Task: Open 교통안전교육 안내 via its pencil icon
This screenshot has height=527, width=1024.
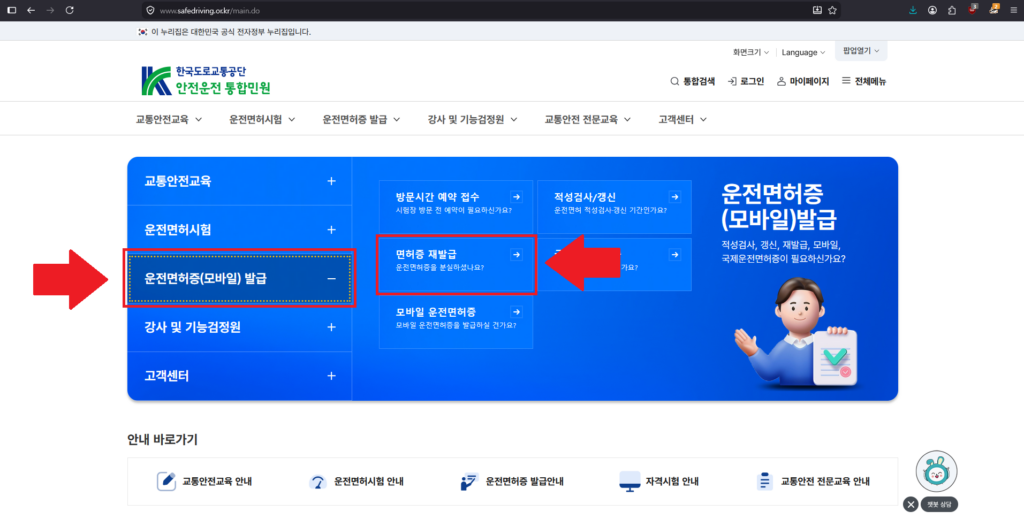Action: pos(167,481)
